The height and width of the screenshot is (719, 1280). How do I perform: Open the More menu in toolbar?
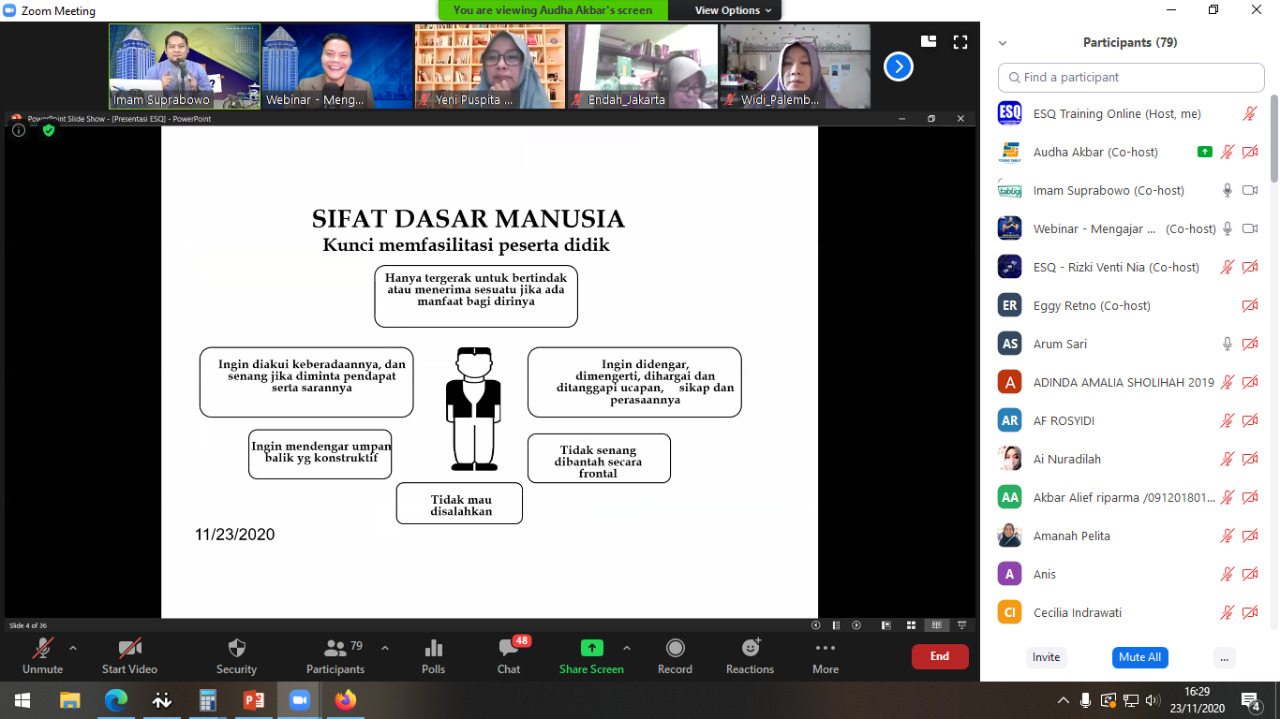click(x=825, y=648)
